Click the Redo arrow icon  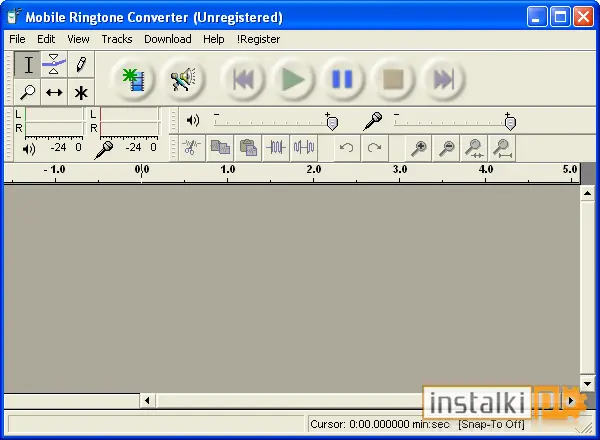tap(374, 147)
